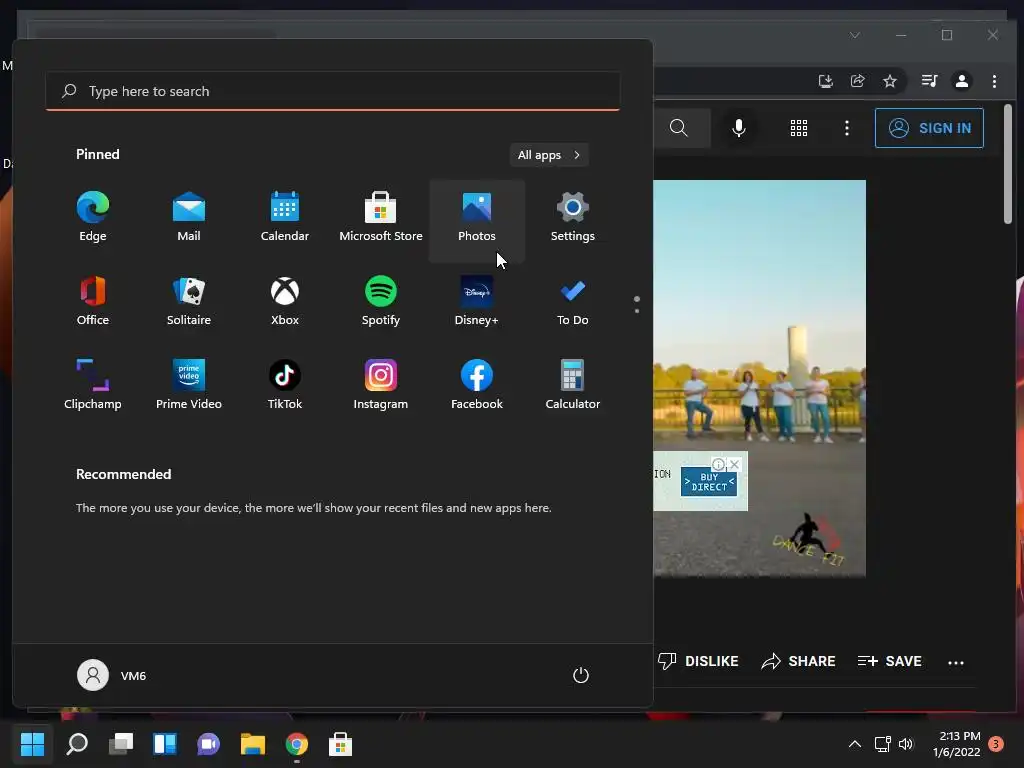Click the BUY DIRECT ad banner
1024x768 pixels.
(x=709, y=482)
